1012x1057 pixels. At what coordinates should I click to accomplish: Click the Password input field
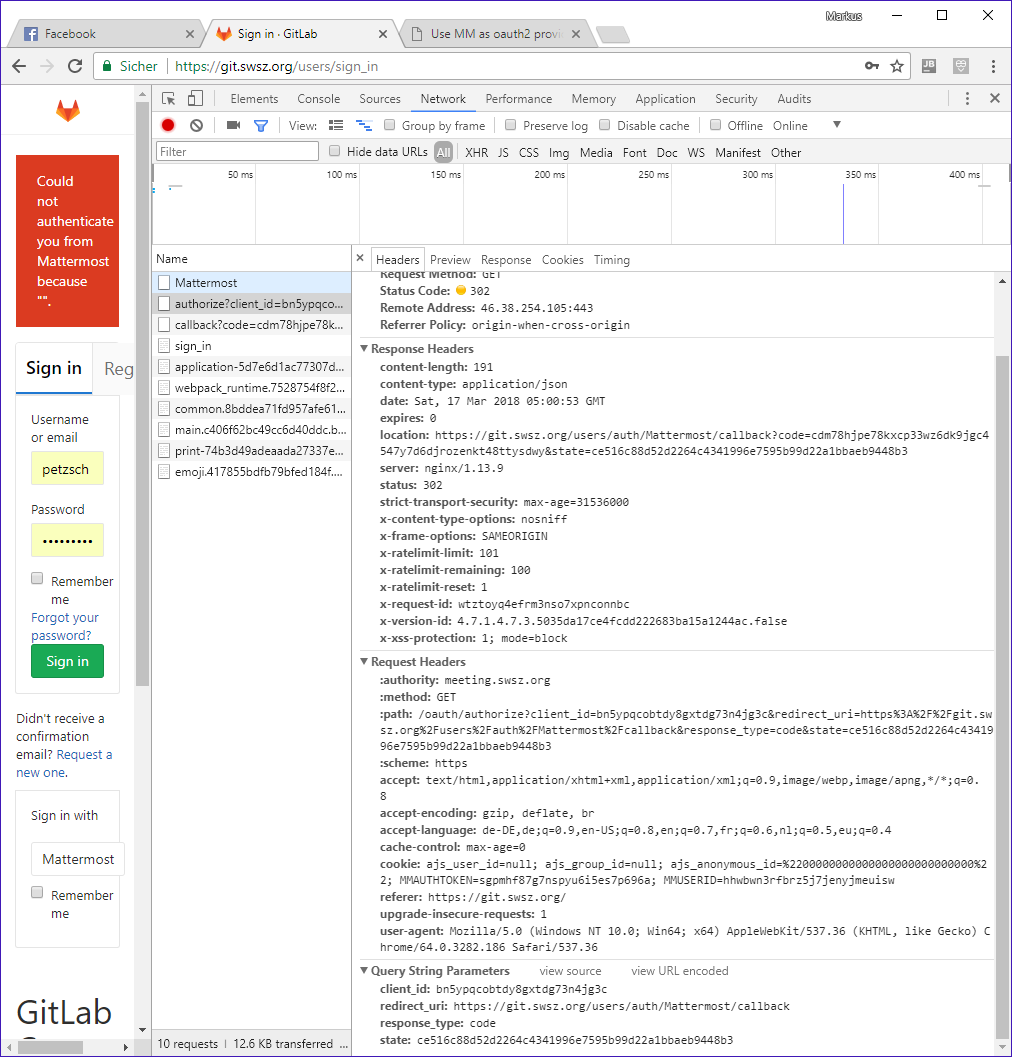(x=67, y=540)
